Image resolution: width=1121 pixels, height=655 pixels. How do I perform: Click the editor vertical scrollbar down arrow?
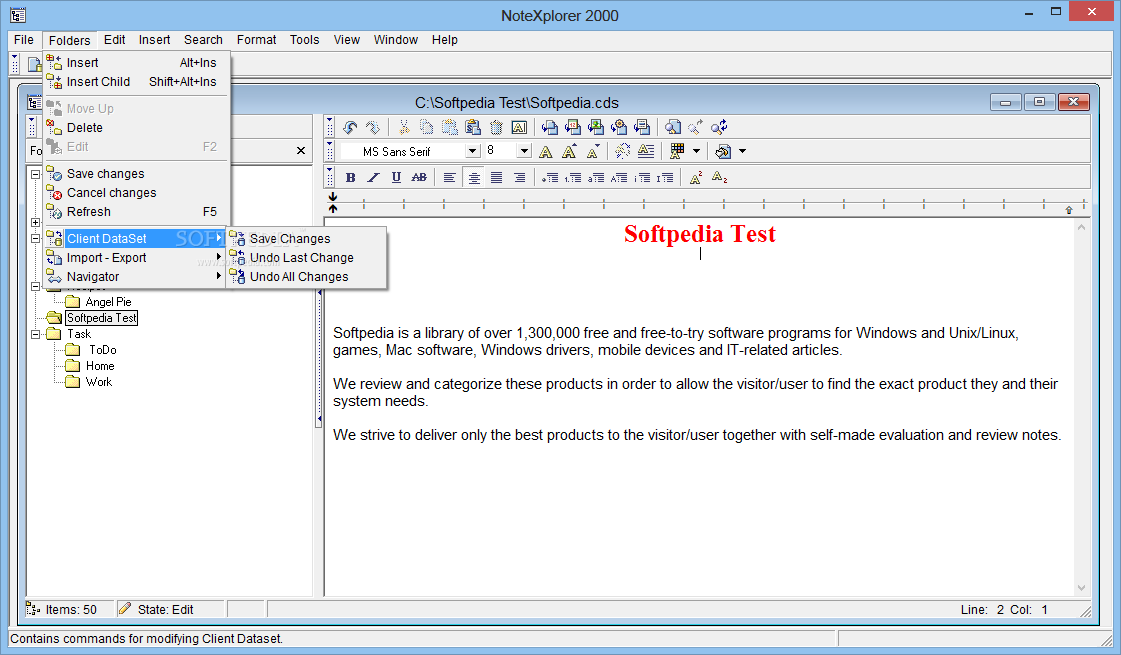pyautogui.click(x=1081, y=588)
